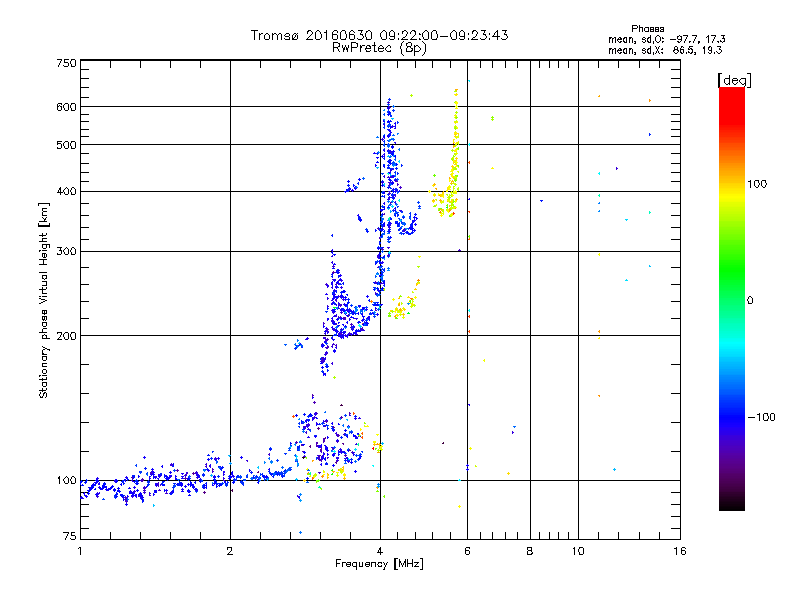Click the 16 tick on the frequency axis
Screen dimensions: 800x600
pos(679,551)
